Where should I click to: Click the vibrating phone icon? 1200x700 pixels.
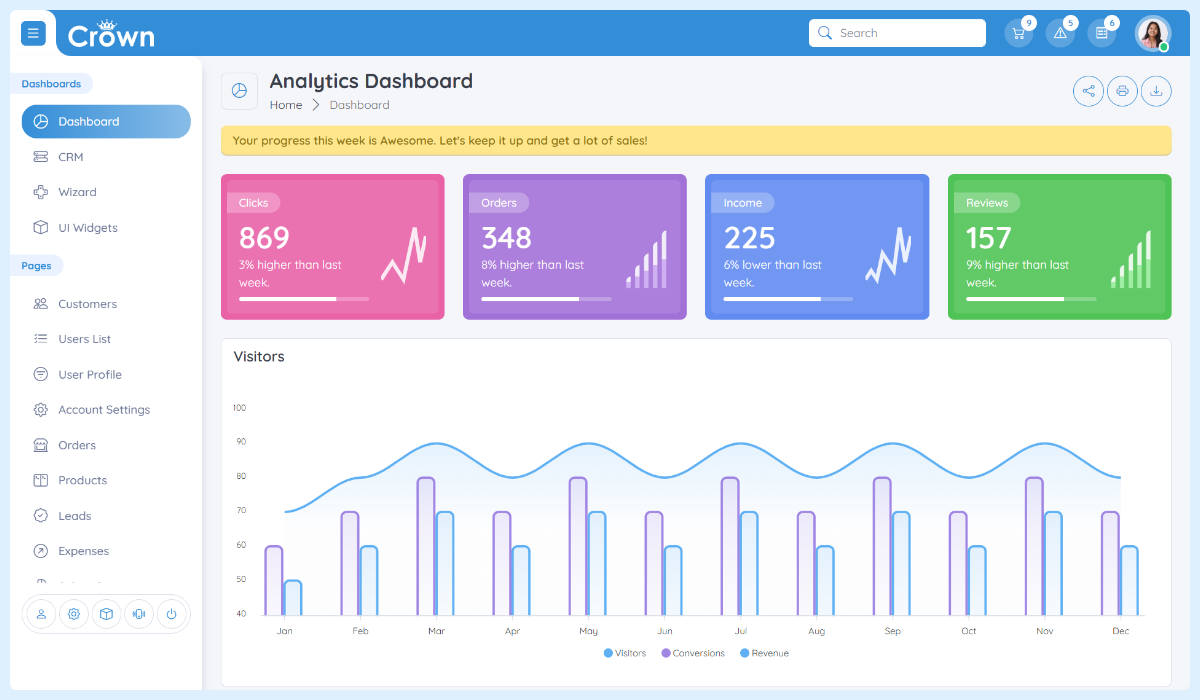pos(138,614)
